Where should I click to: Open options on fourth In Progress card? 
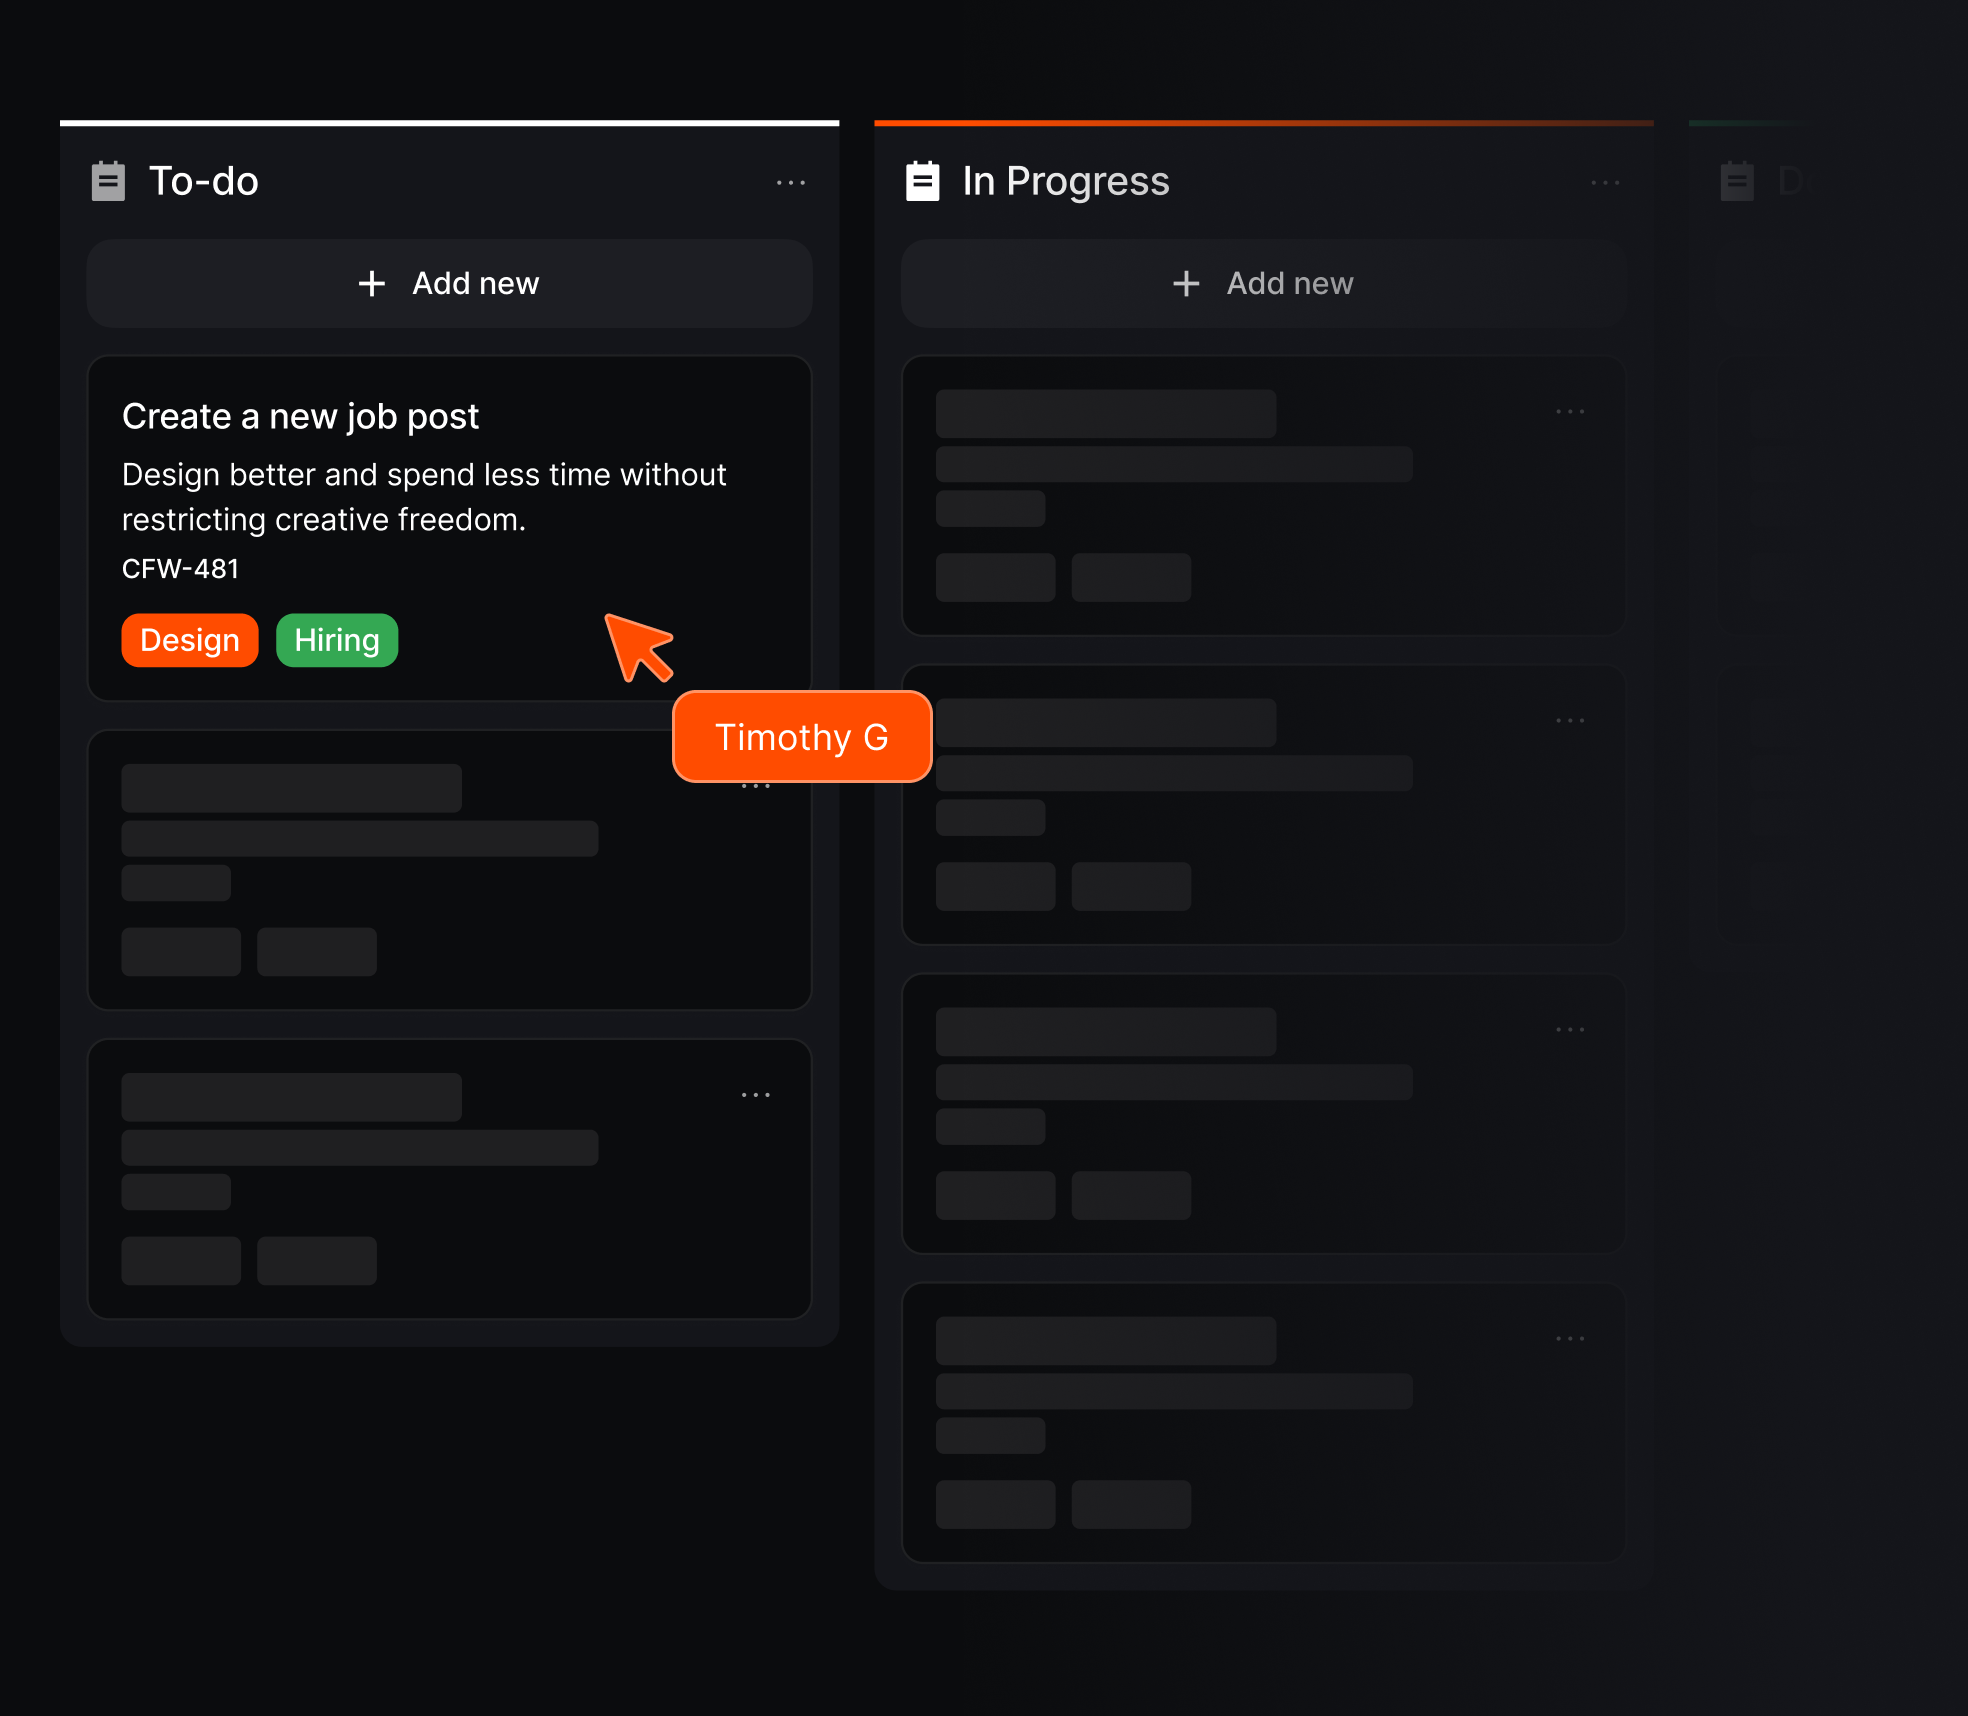(1570, 1339)
